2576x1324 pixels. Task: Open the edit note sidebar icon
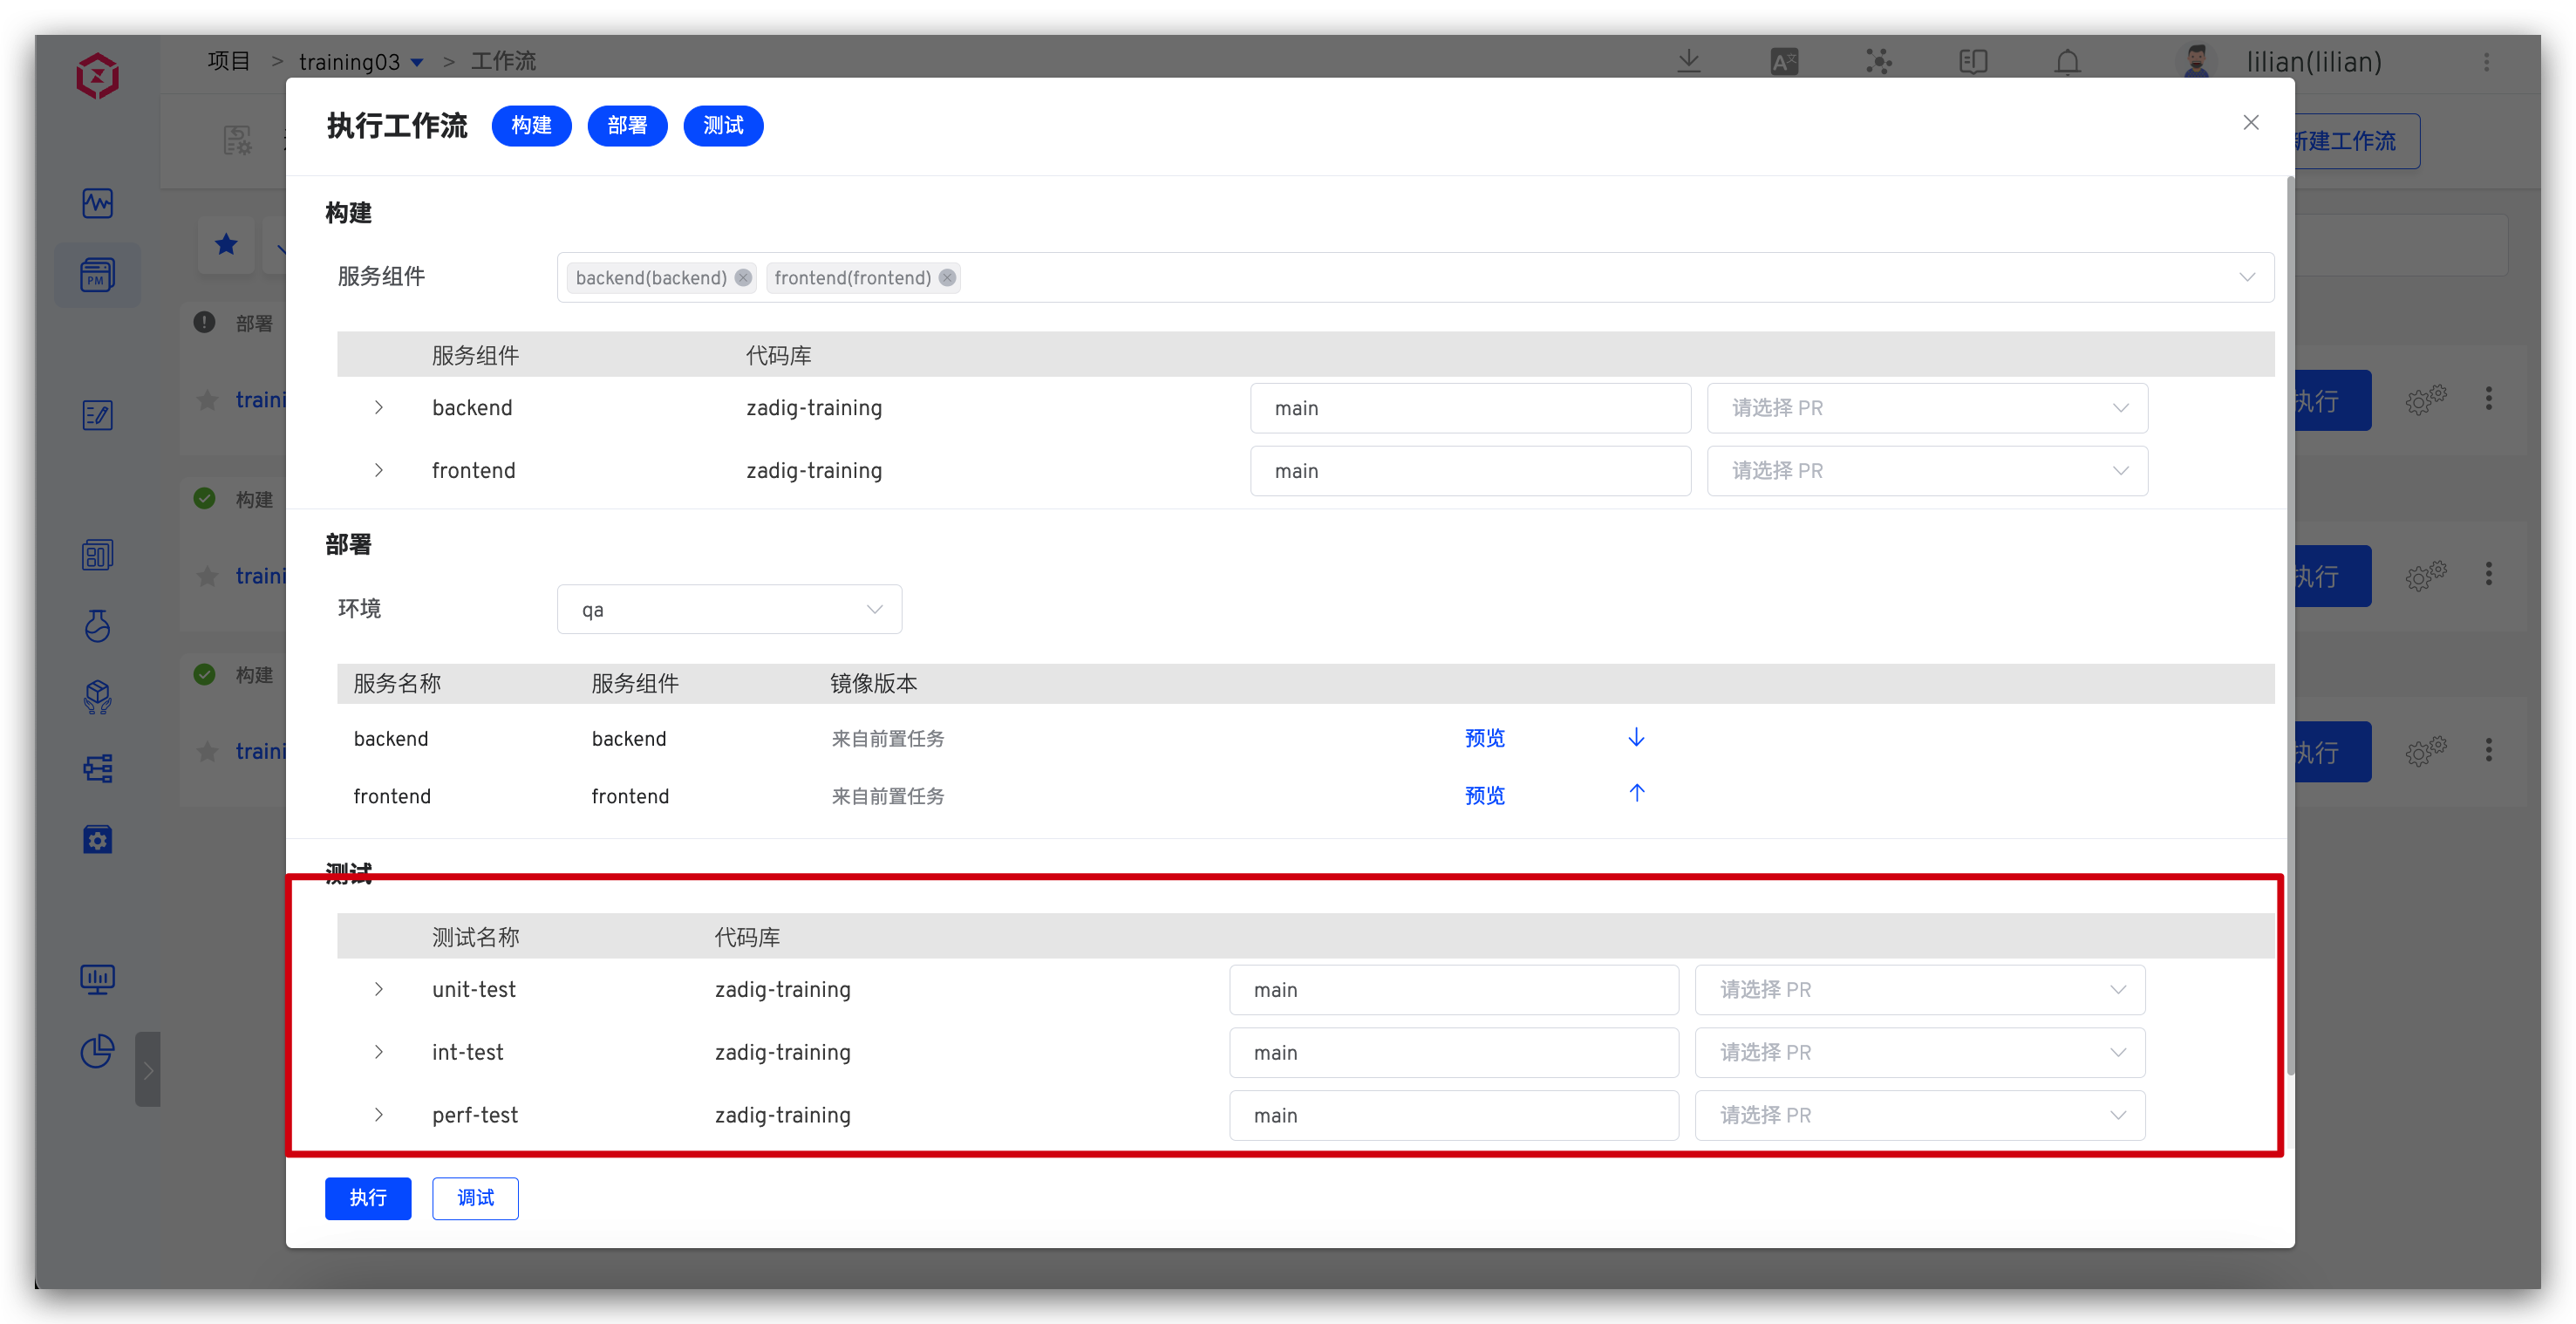[x=97, y=414]
